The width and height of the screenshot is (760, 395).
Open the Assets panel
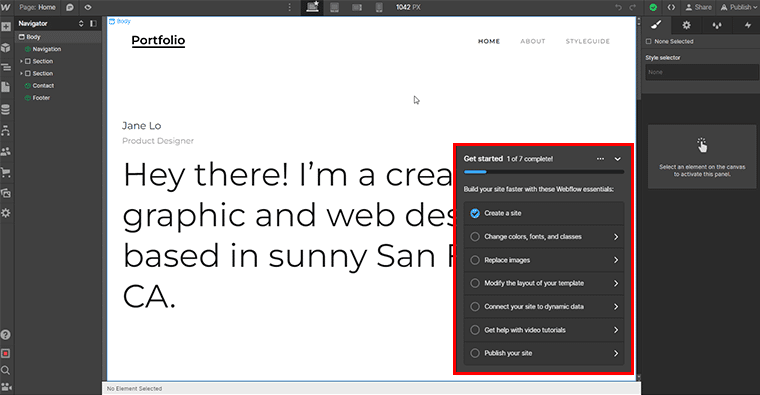6,193
